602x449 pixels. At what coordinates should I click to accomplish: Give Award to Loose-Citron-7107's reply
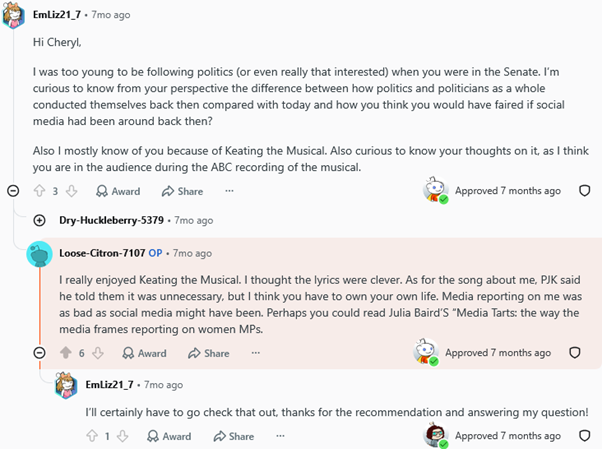[144, 353]
